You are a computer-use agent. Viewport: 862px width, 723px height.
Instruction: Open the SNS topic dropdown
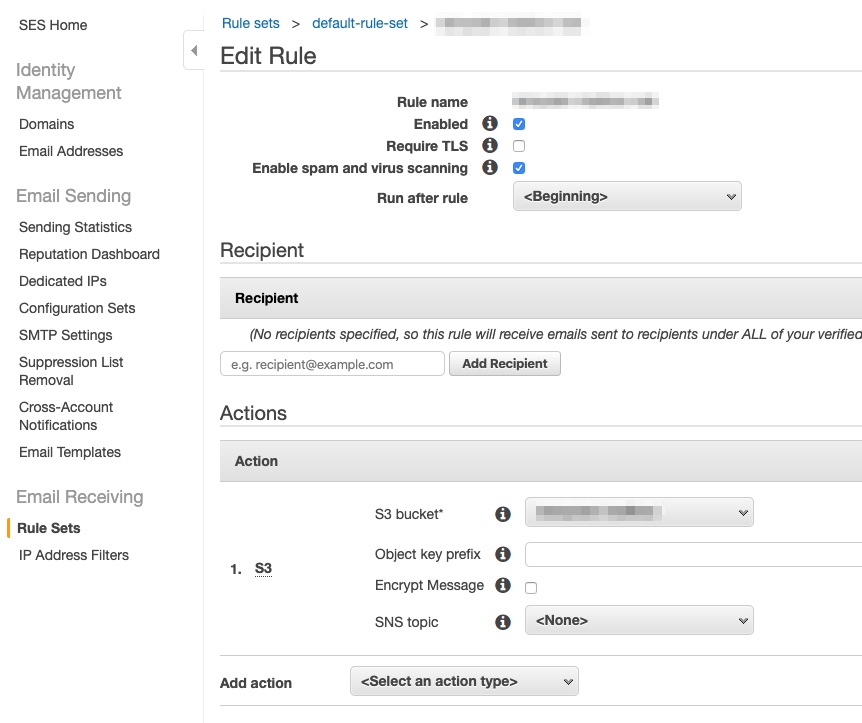639,620
